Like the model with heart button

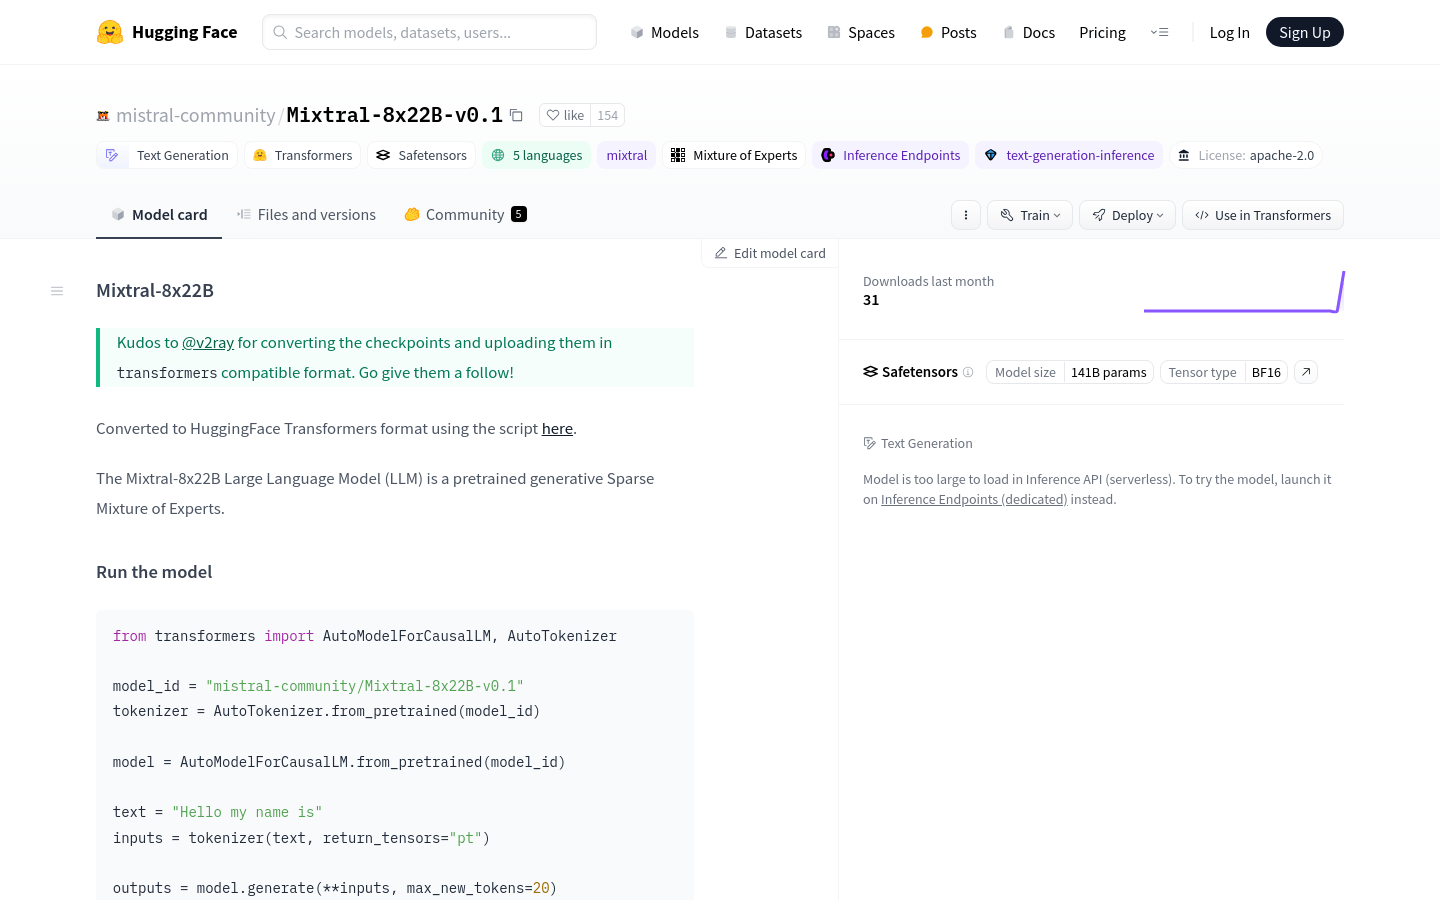565,115
